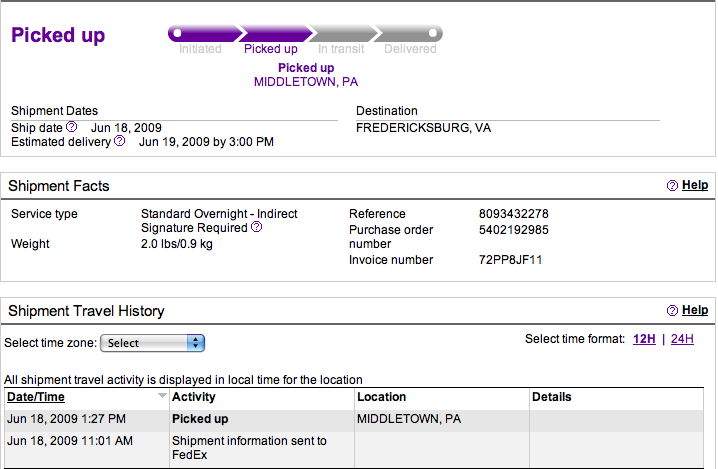The width and height of the screenshot is (718, 469).
Task: Open the Select time zone dropdown
Action: 152,343
